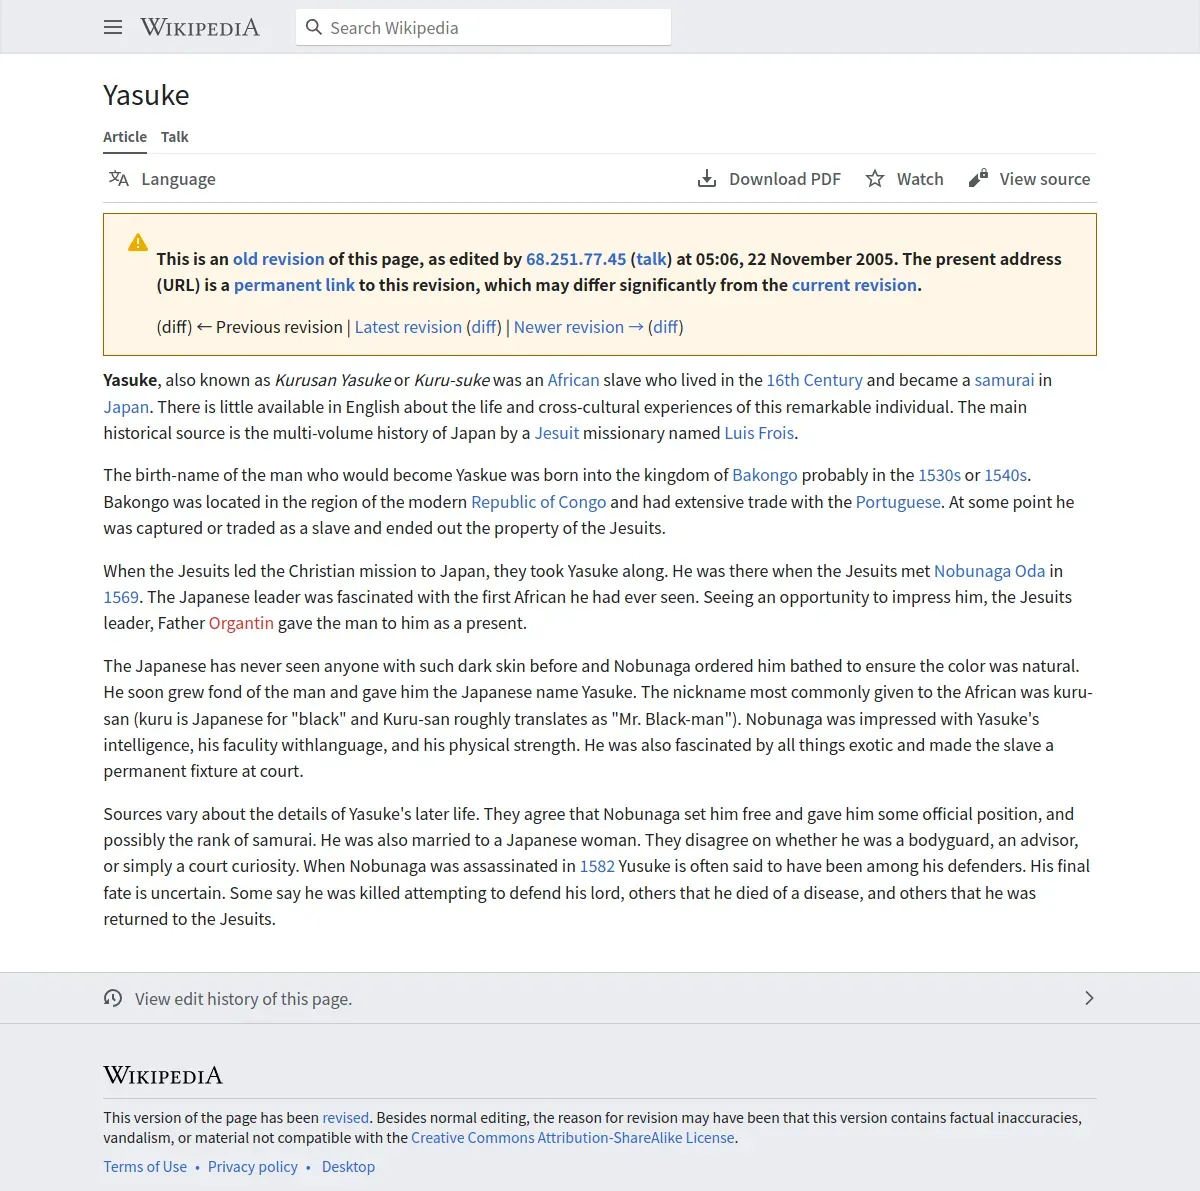This screenshot has width=1200, height=1191.
Task: Open the Privacy policy link
Action: [253, 1167]
